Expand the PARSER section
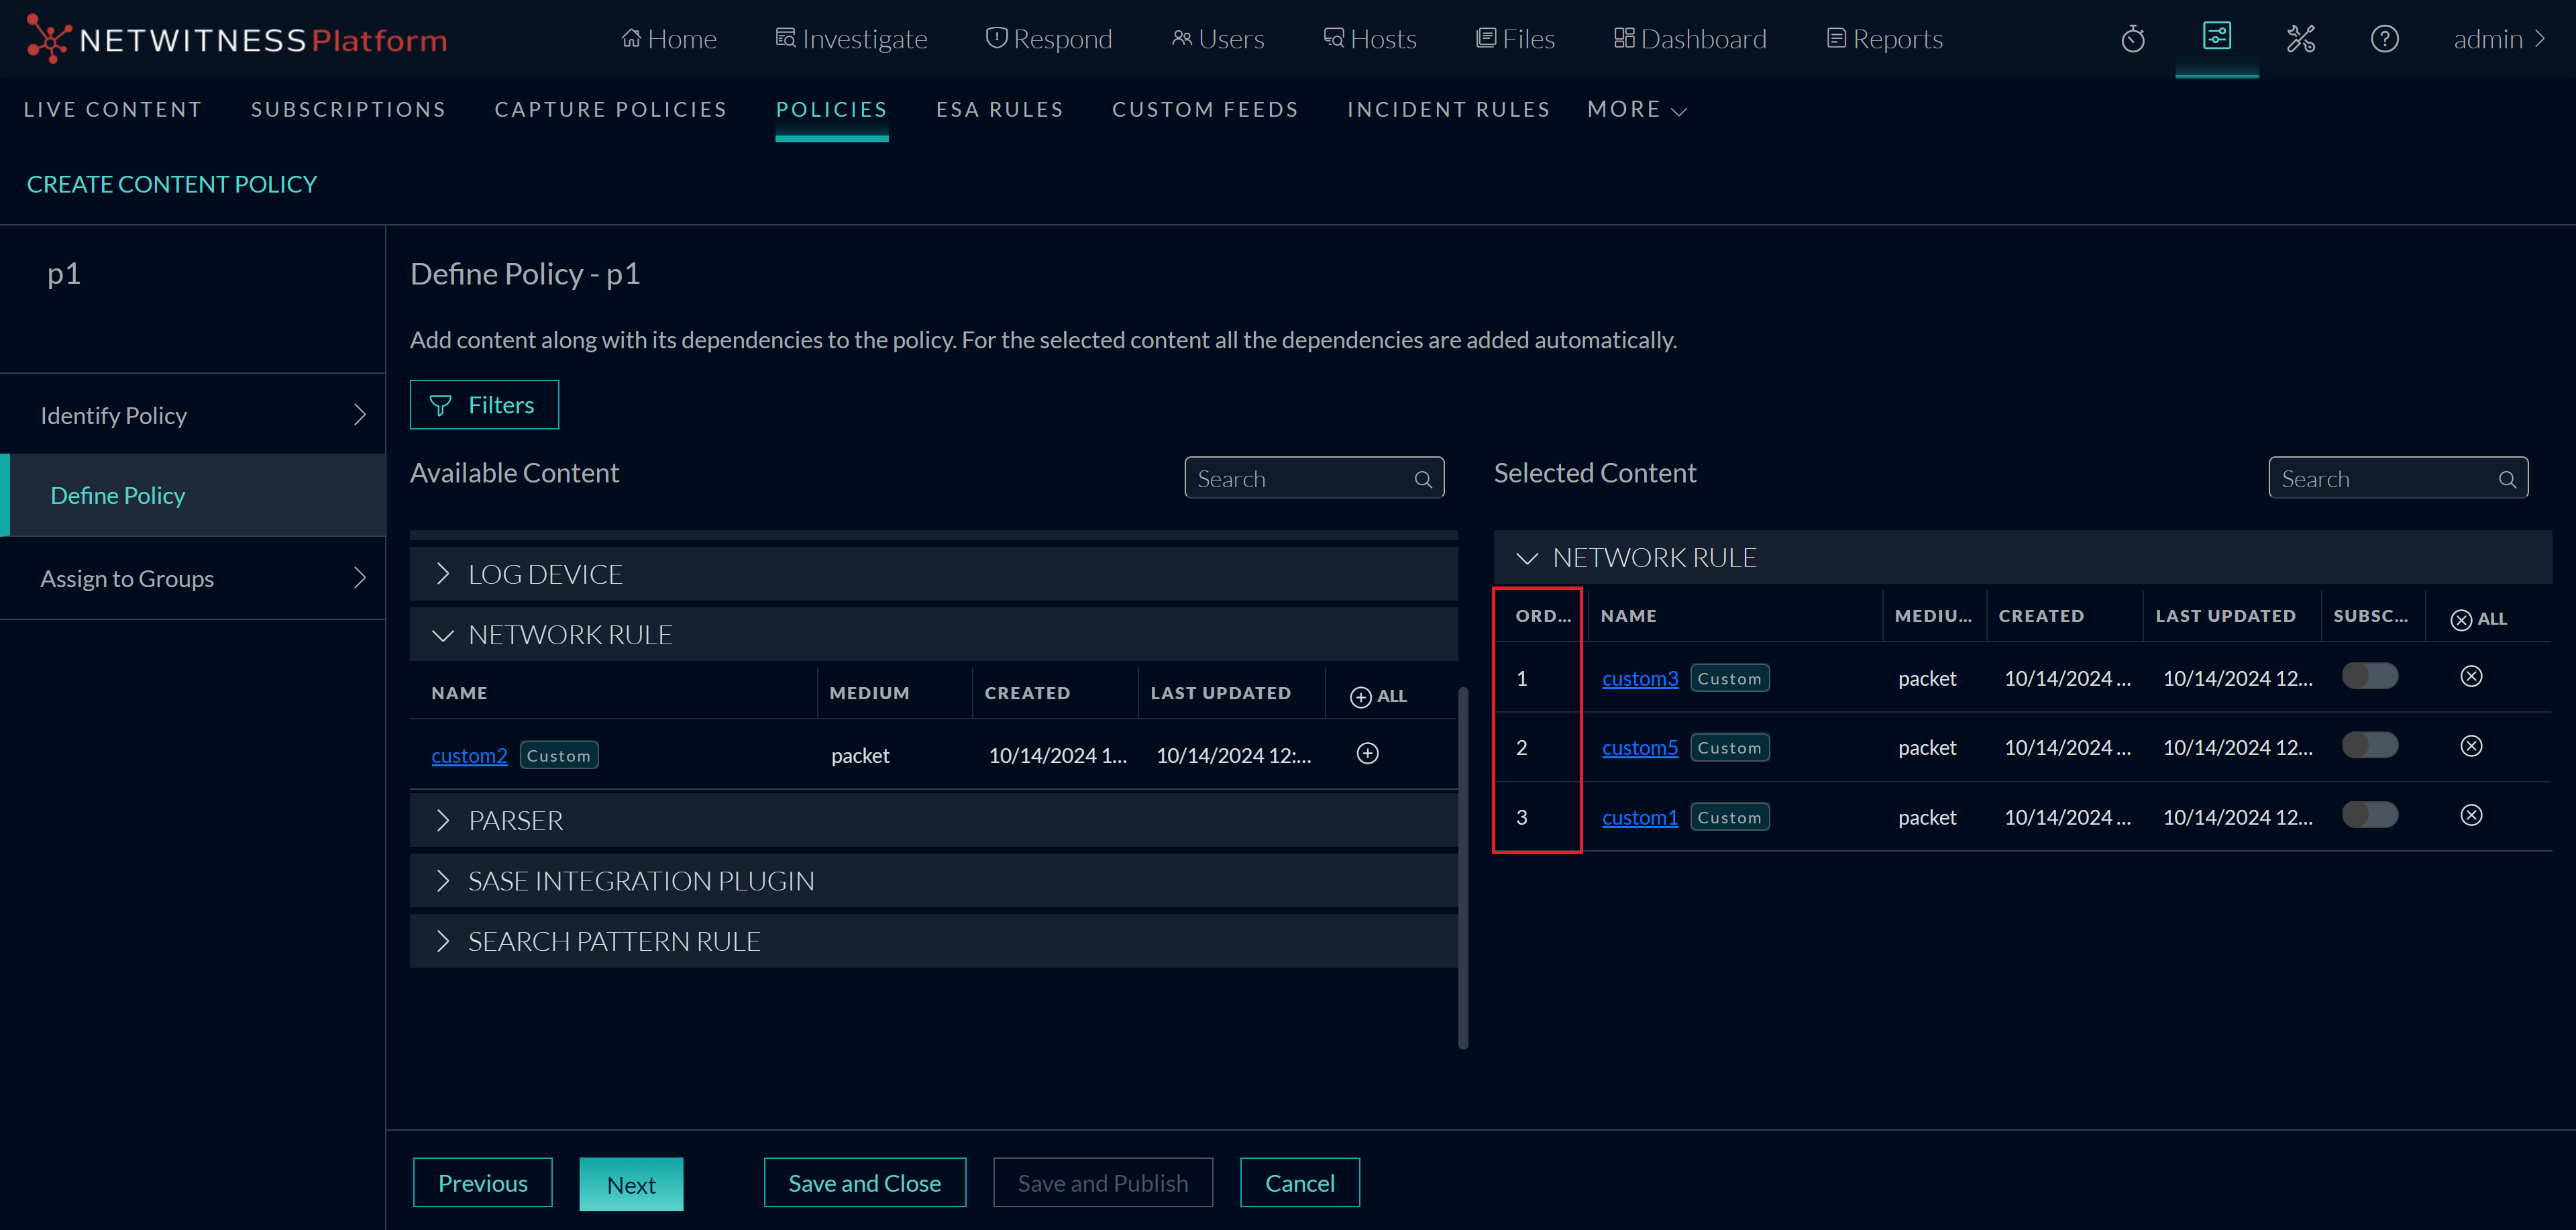The height and width of the screenshot is (1230, 2576). [x=515, y=821]
